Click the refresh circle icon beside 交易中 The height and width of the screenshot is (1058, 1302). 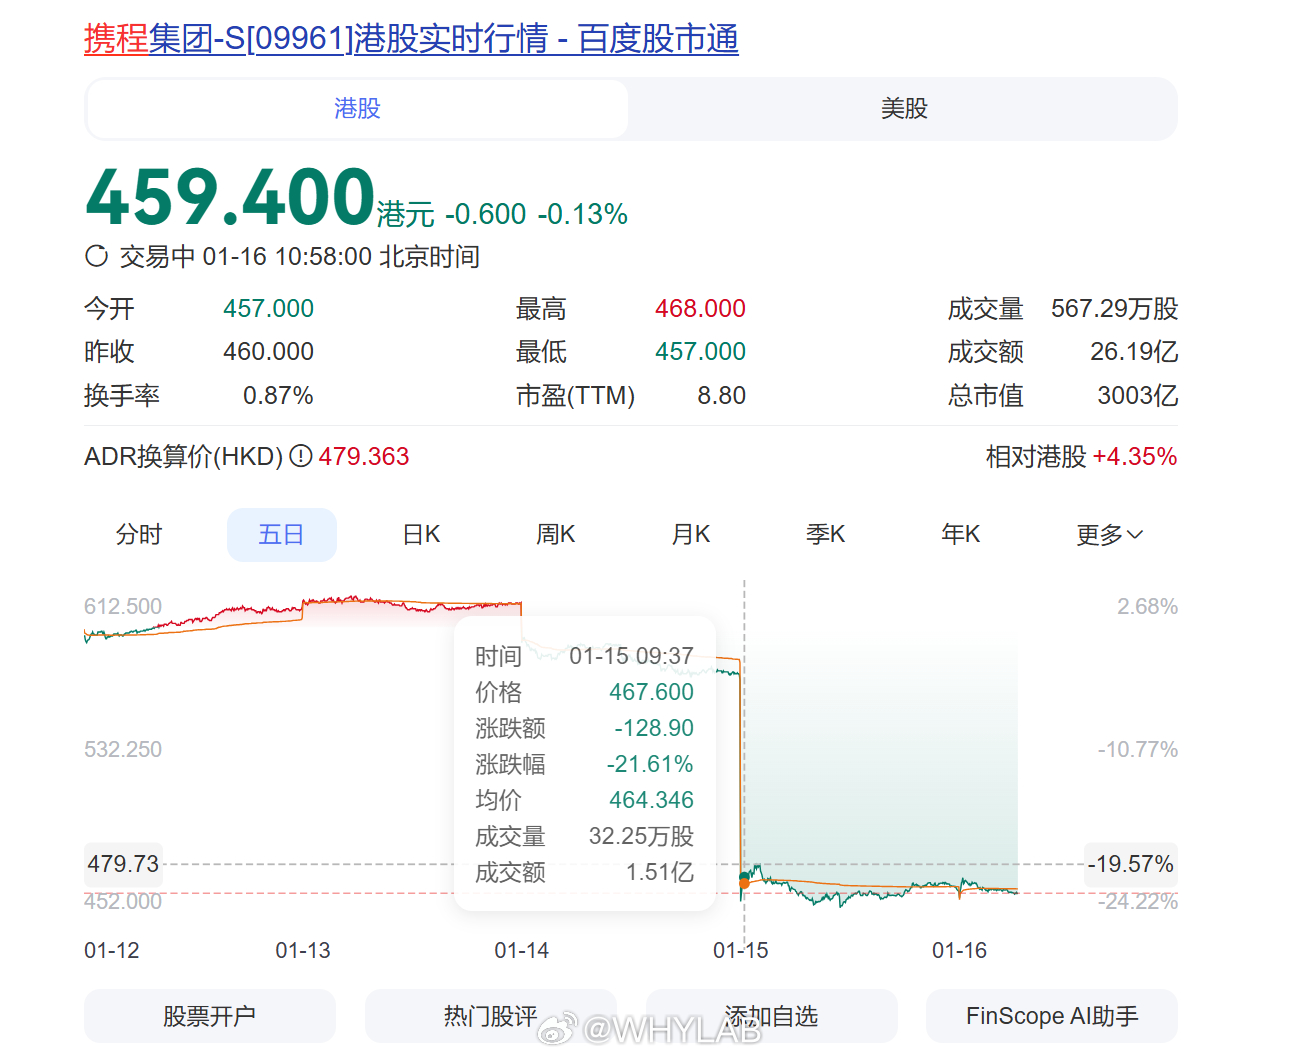pos(97,257)
